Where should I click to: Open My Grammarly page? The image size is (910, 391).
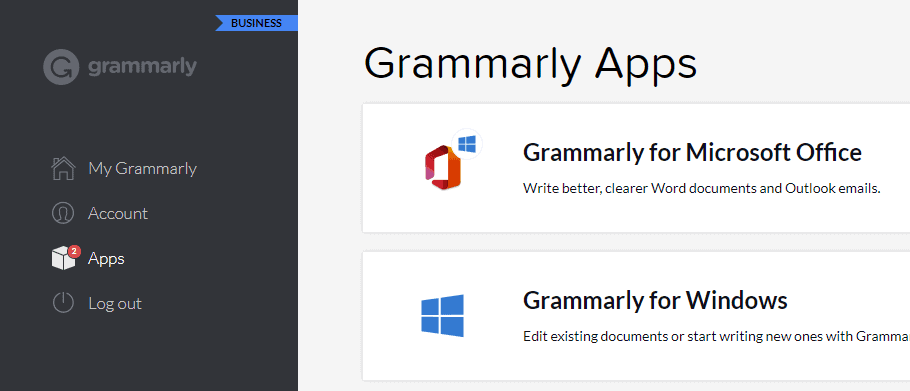point(142,168)
